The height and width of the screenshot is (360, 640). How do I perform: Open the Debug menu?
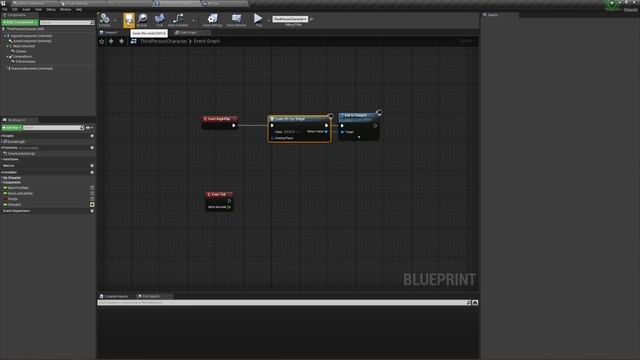51,9
